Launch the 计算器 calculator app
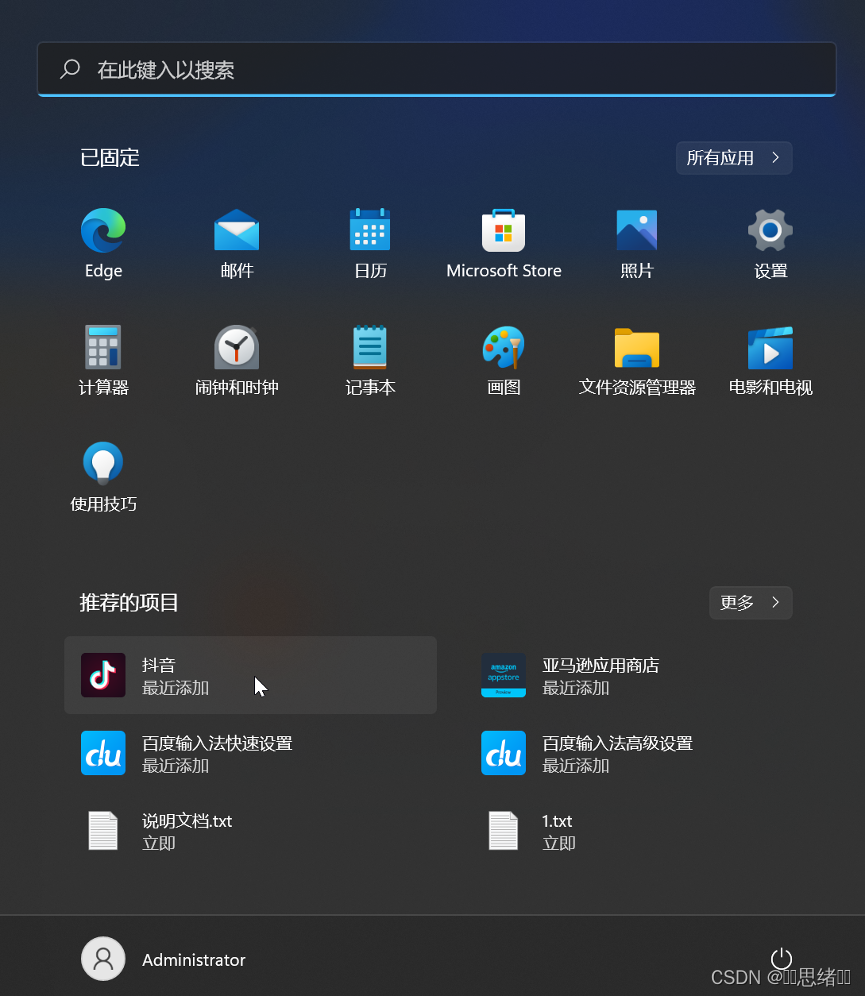This screenshot has height=997, width=866. (103, 361)
